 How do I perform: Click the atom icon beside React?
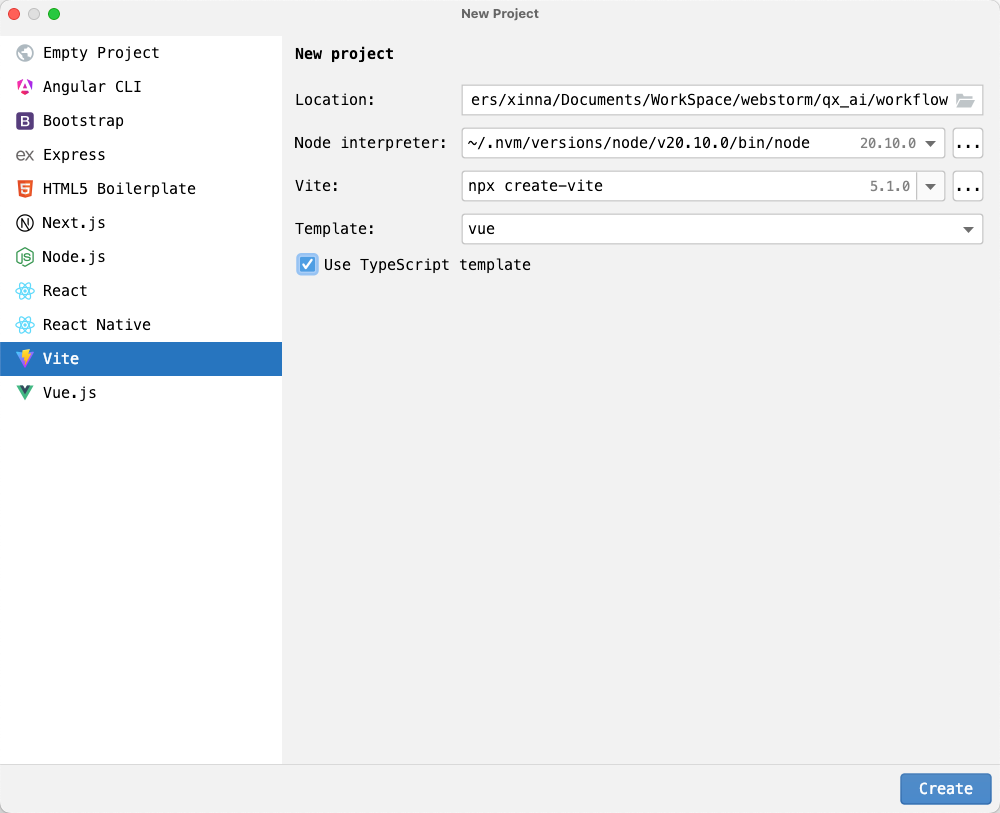tap(25, 291)
